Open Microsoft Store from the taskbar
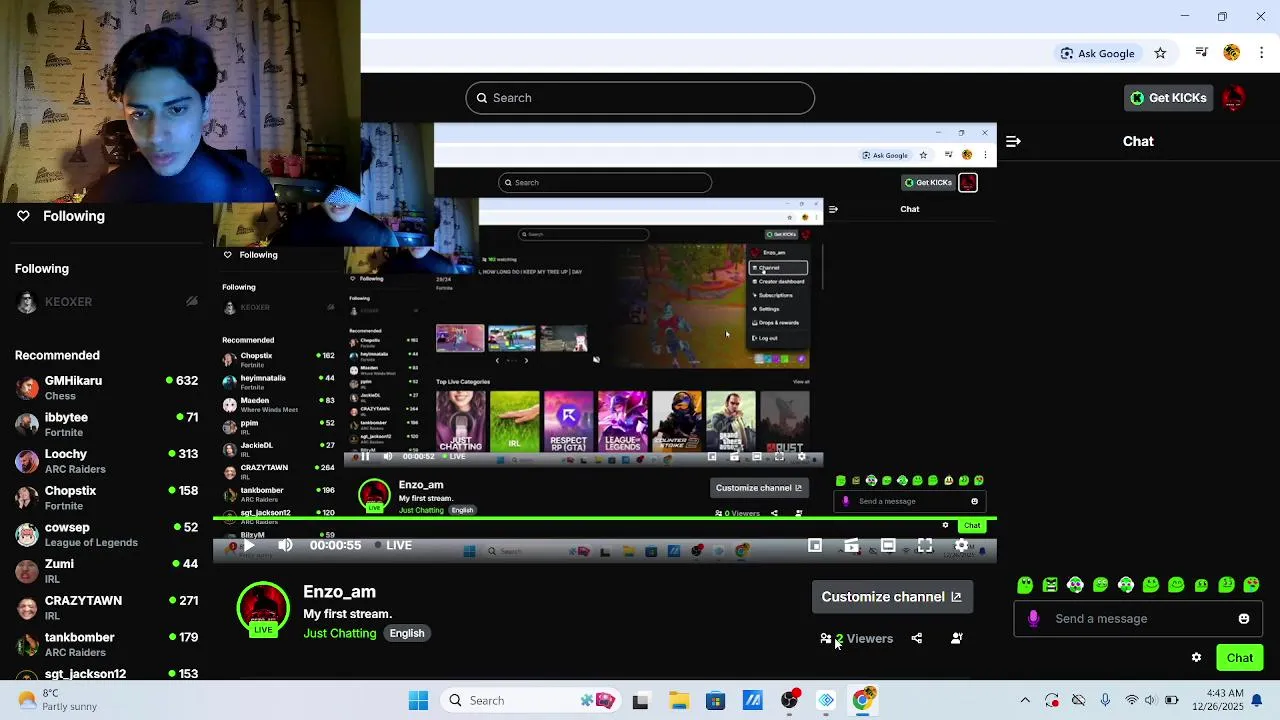This screenshot has width=1280, height=720. [715, 701]
